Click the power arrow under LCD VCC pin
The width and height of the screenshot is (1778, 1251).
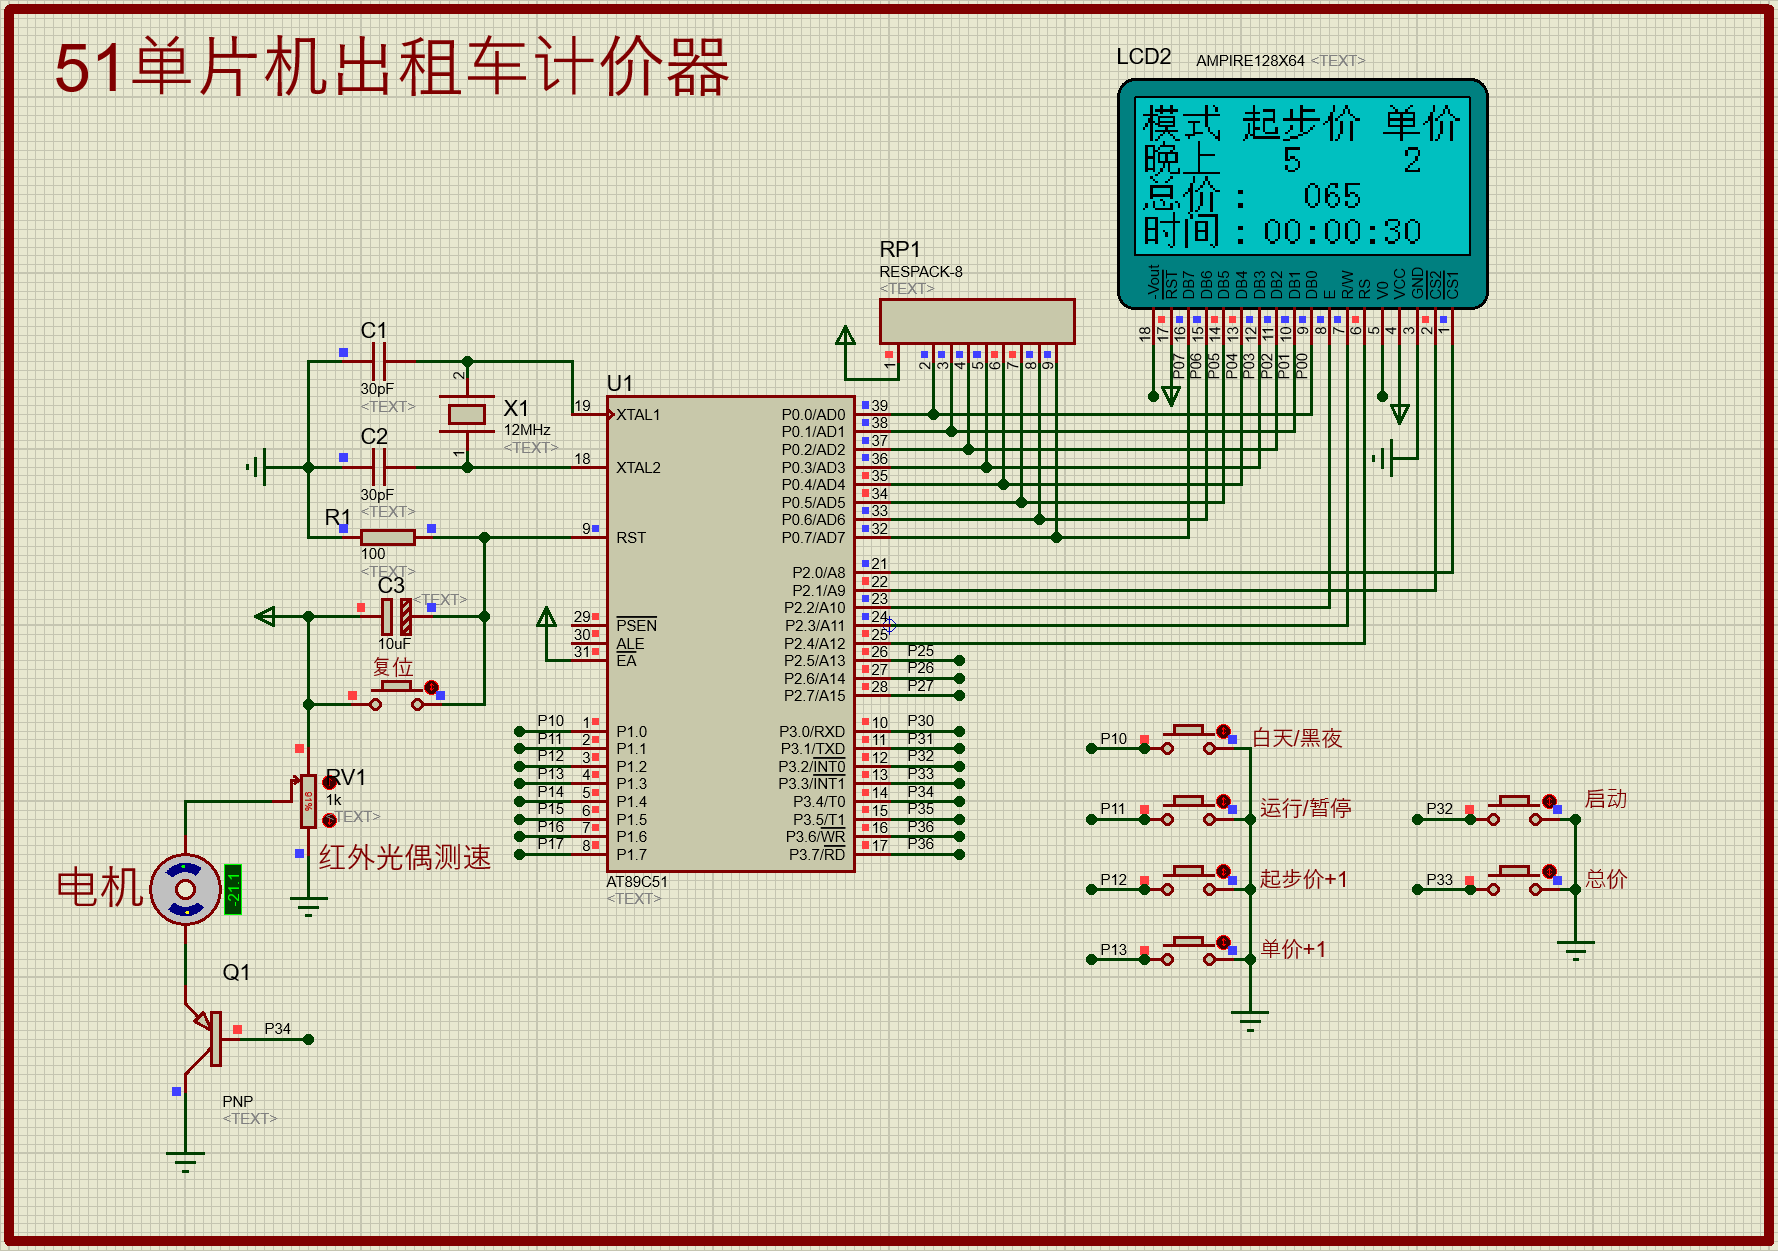point(1400,414)
